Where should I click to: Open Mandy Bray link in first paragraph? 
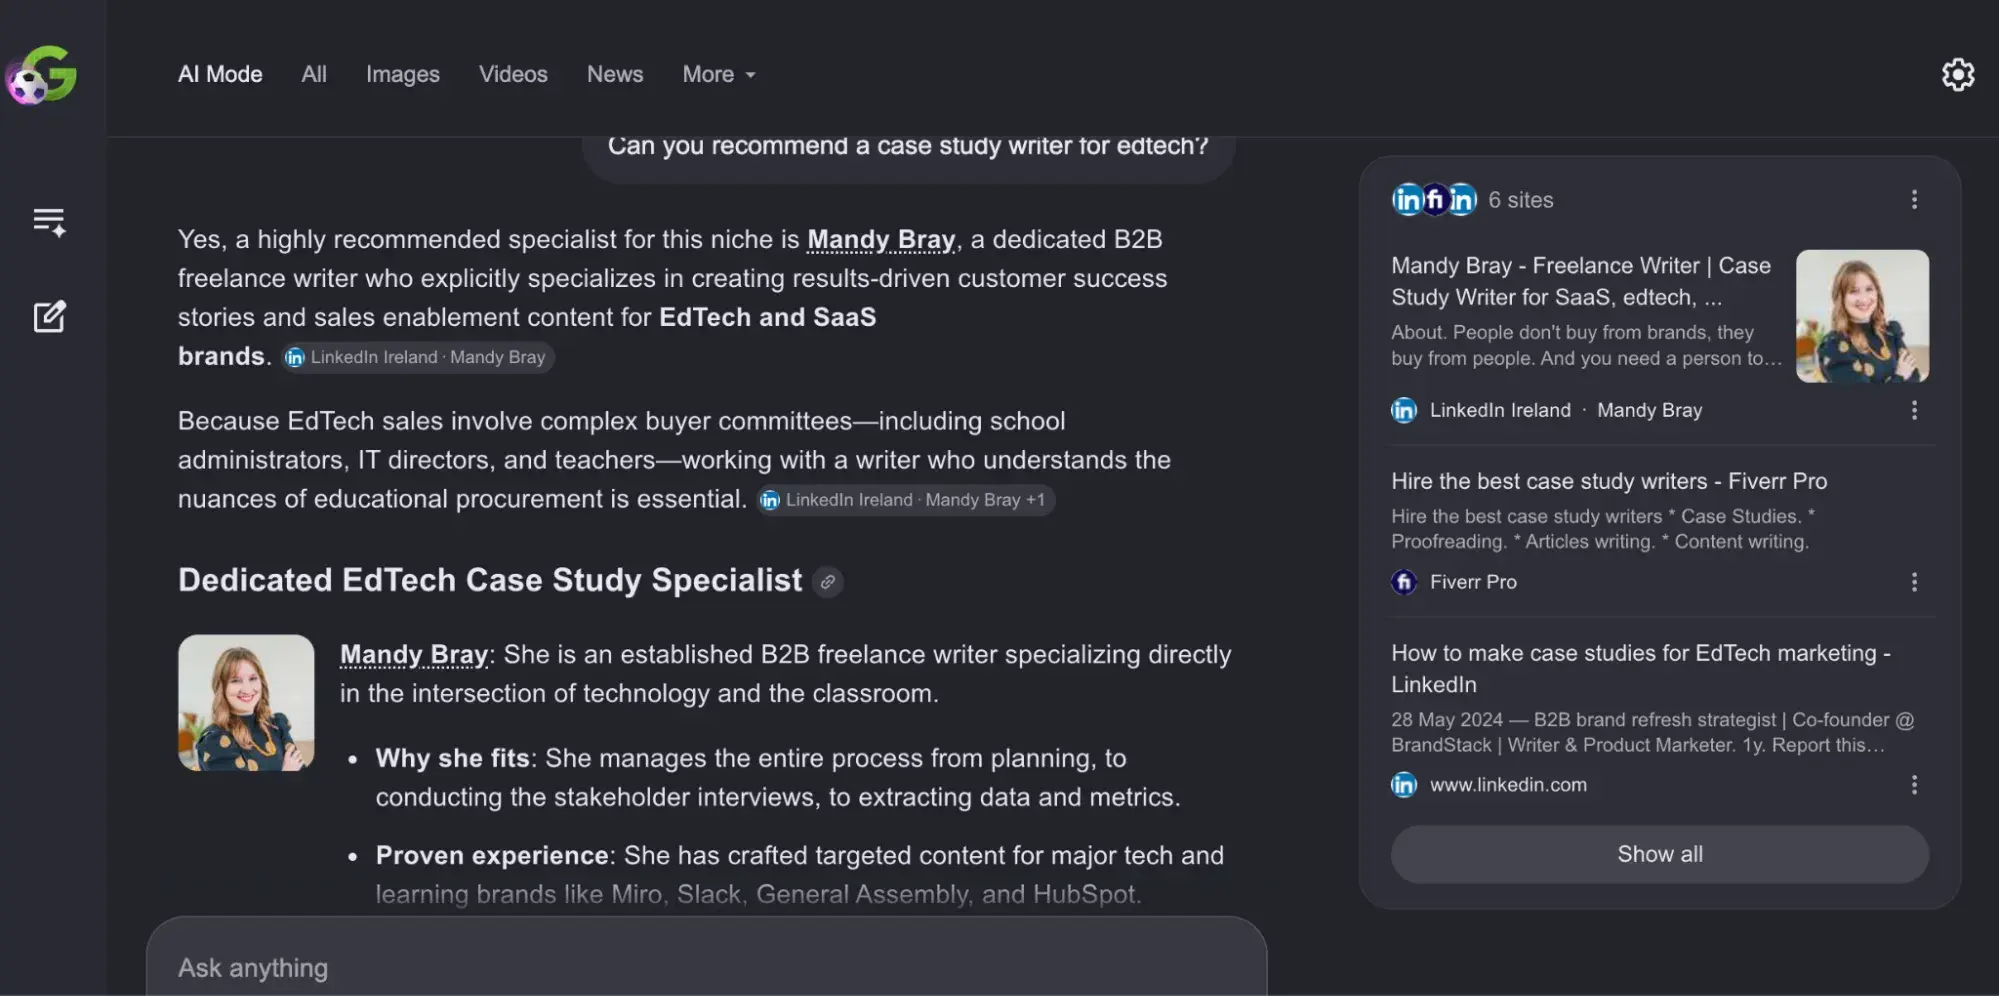point(881,240)
